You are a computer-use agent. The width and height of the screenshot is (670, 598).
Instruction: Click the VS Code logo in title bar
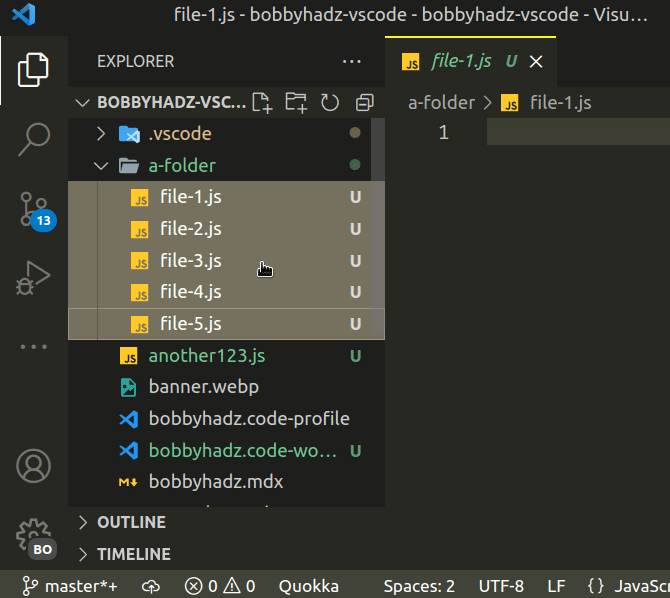point(24,15)
